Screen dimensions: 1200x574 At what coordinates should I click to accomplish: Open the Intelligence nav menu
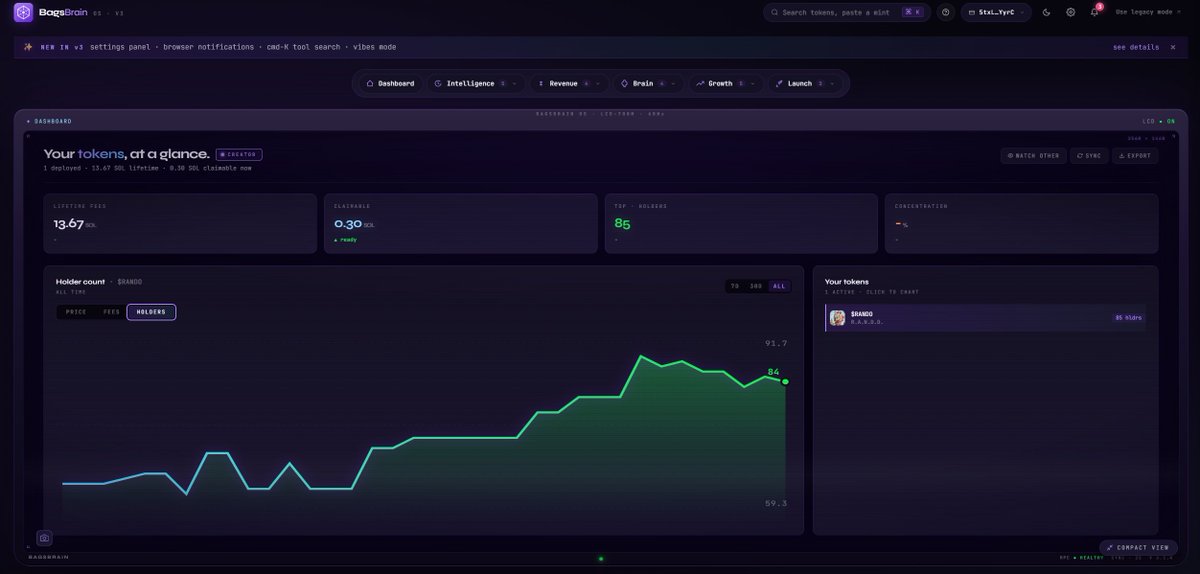click(476, 84)
